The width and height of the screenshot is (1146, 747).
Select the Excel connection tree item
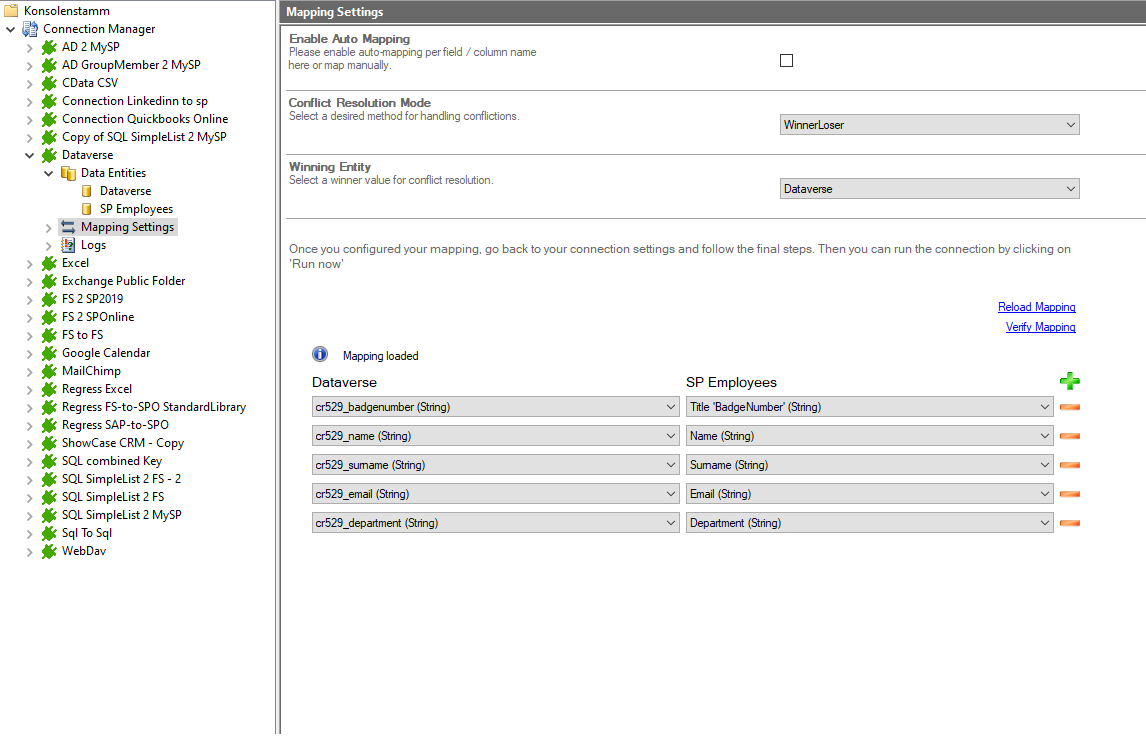pos(75,263)
